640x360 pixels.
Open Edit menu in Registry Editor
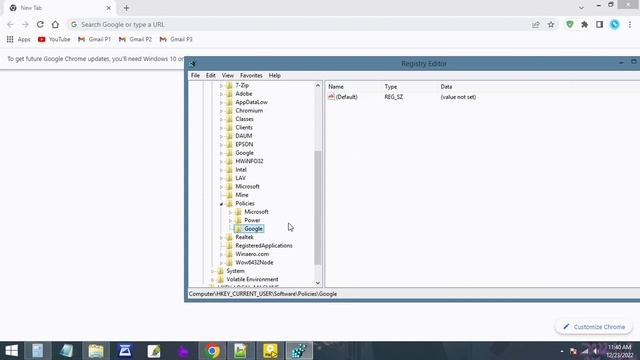210,76
